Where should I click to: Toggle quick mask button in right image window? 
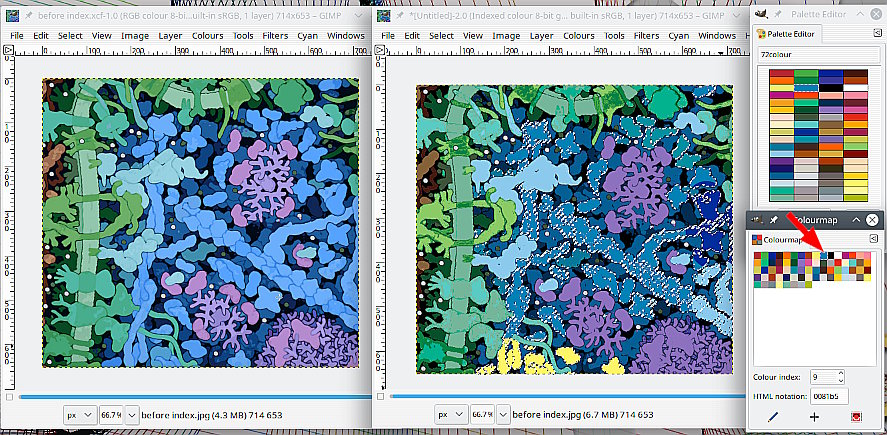point(381,397)
